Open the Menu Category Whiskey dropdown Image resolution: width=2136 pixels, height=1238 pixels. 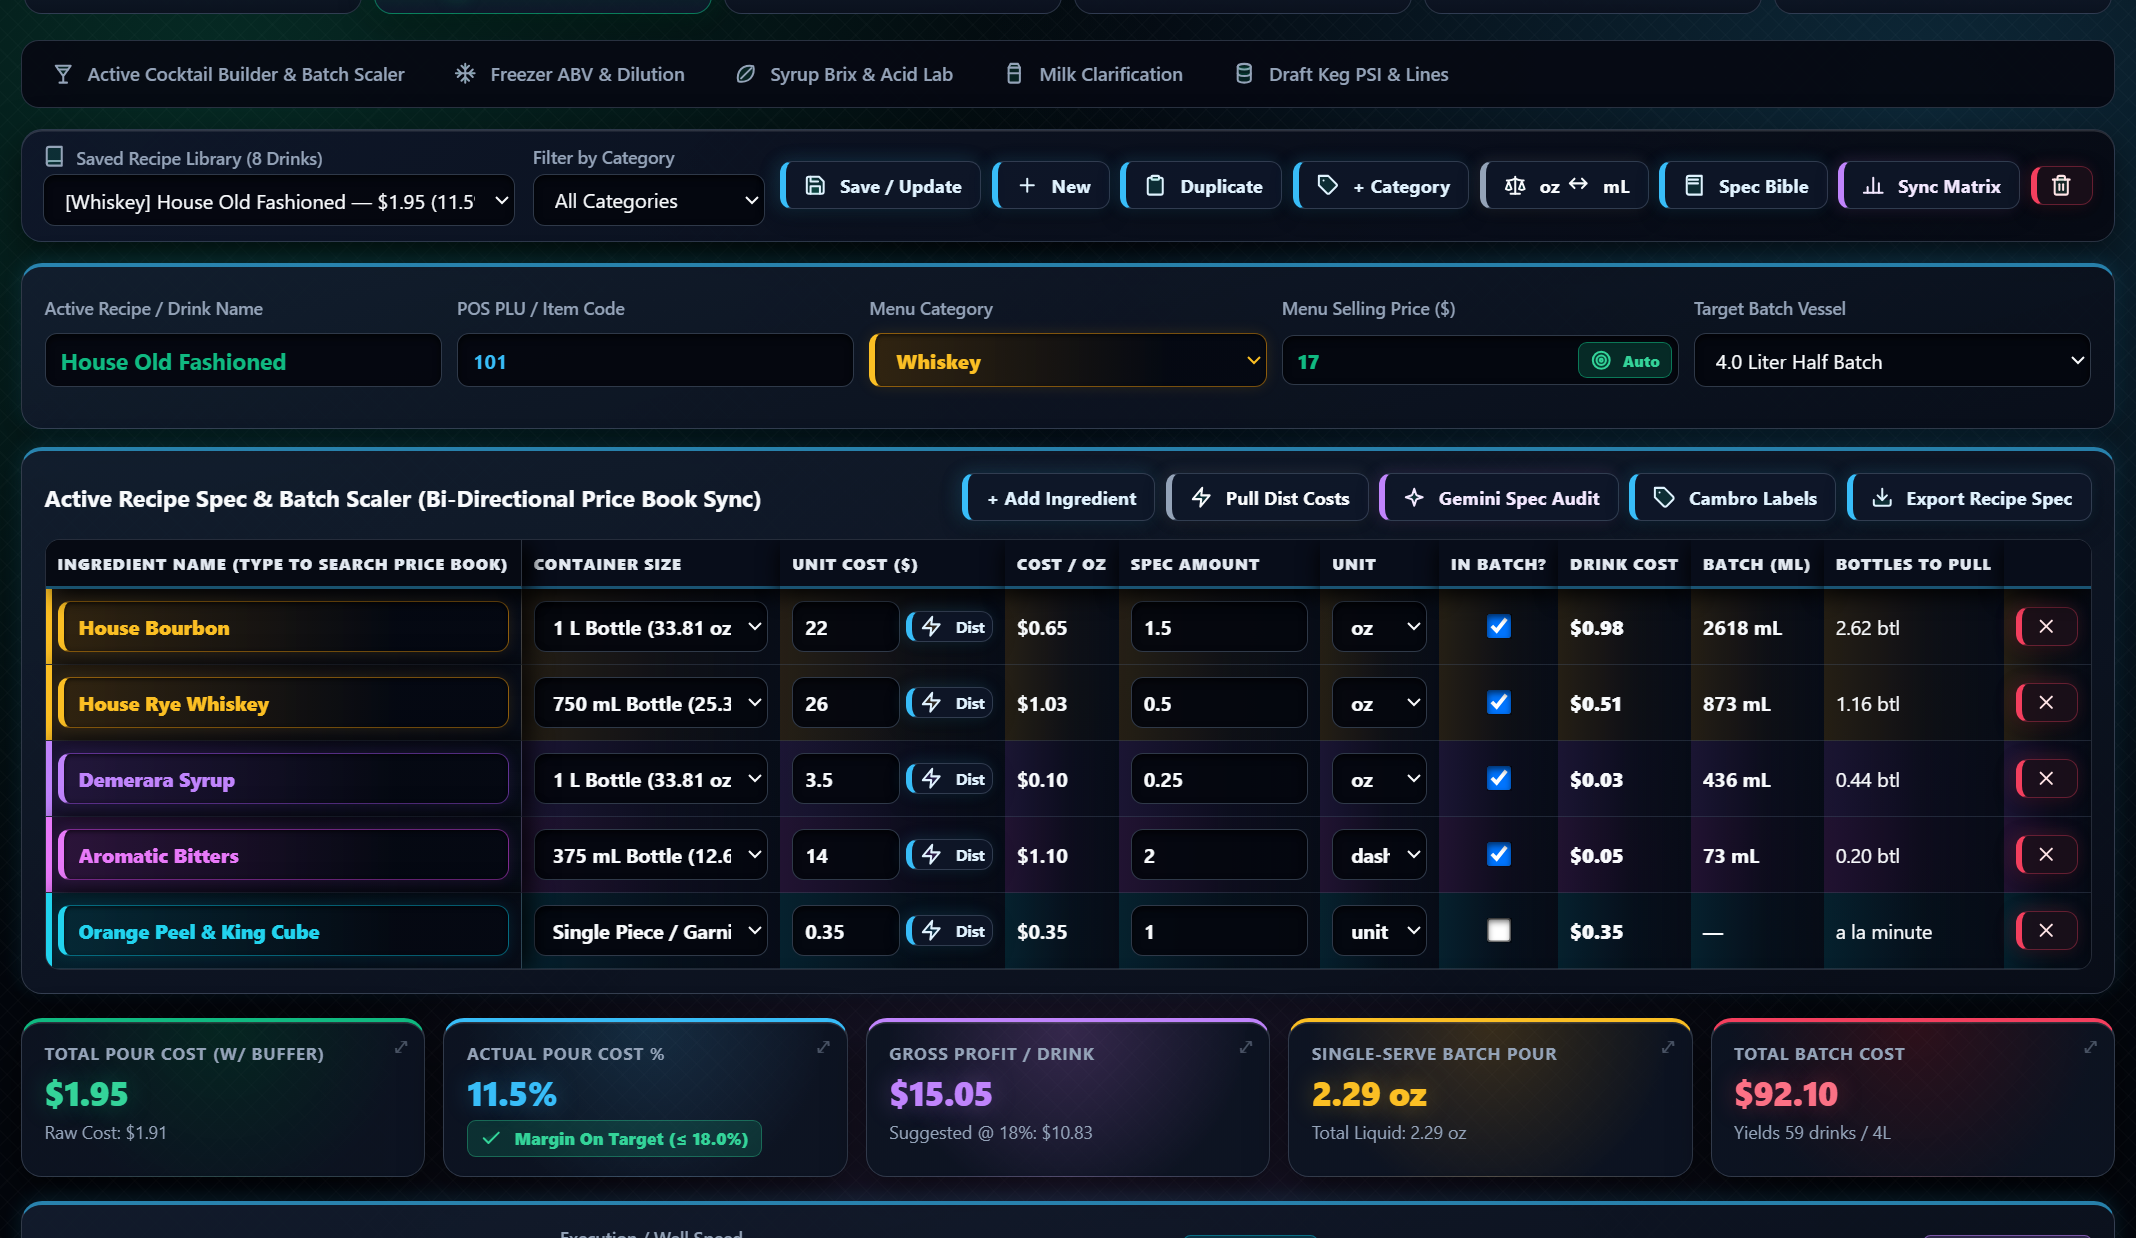(x=1068, y=361)
